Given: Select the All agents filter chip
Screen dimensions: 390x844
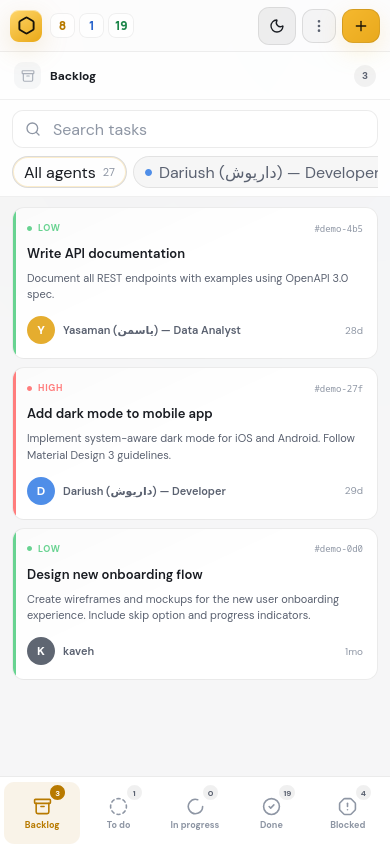Looking at the screenshot, I should coord(69,172).
